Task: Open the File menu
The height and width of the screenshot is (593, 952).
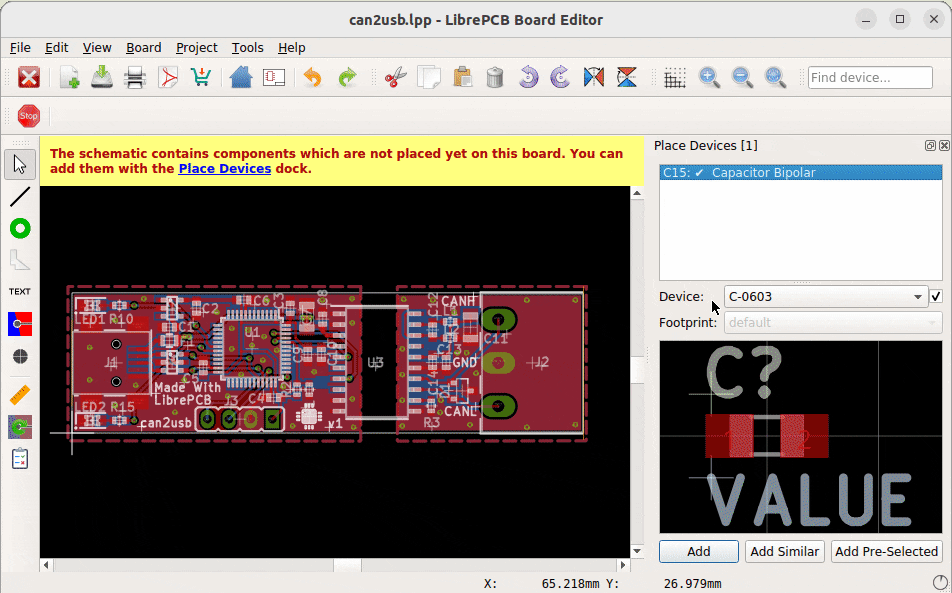Action: click(x=20, y=47)
